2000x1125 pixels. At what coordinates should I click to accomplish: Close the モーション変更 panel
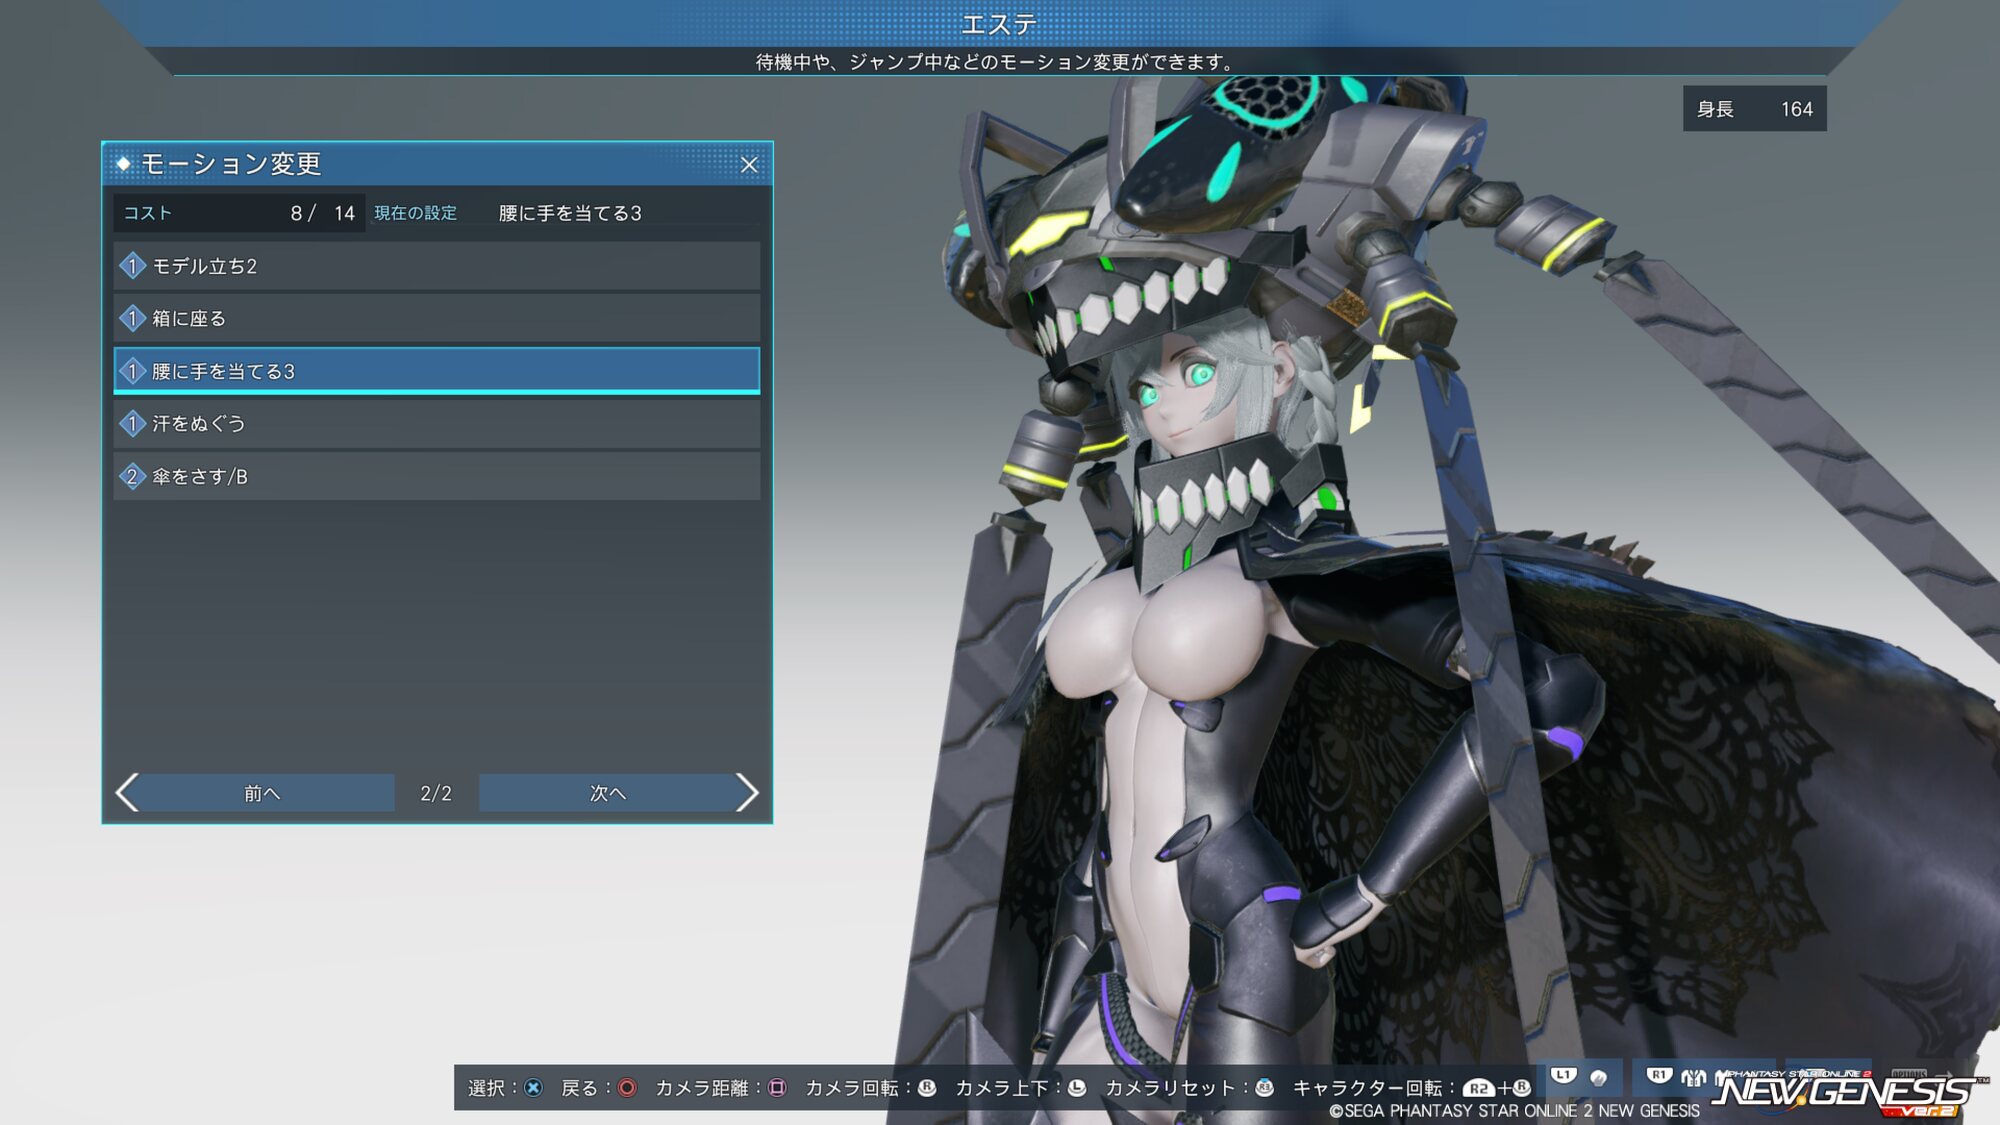click(749, 165)
